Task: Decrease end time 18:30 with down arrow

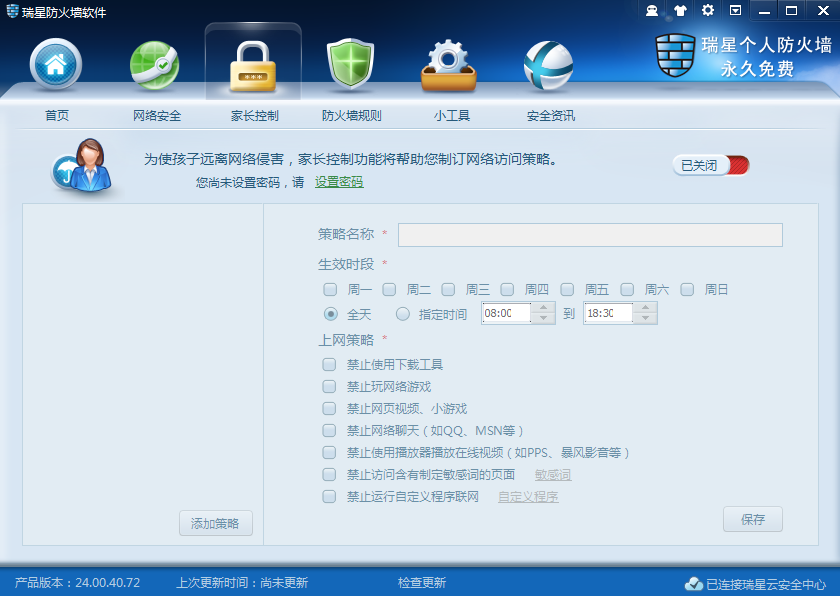Action: tap(645, 318)
